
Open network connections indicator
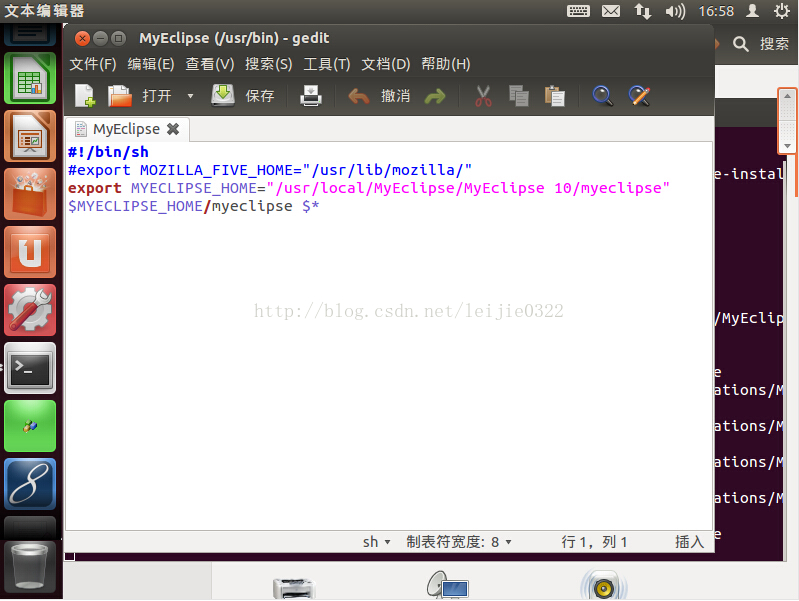[643, 11]
